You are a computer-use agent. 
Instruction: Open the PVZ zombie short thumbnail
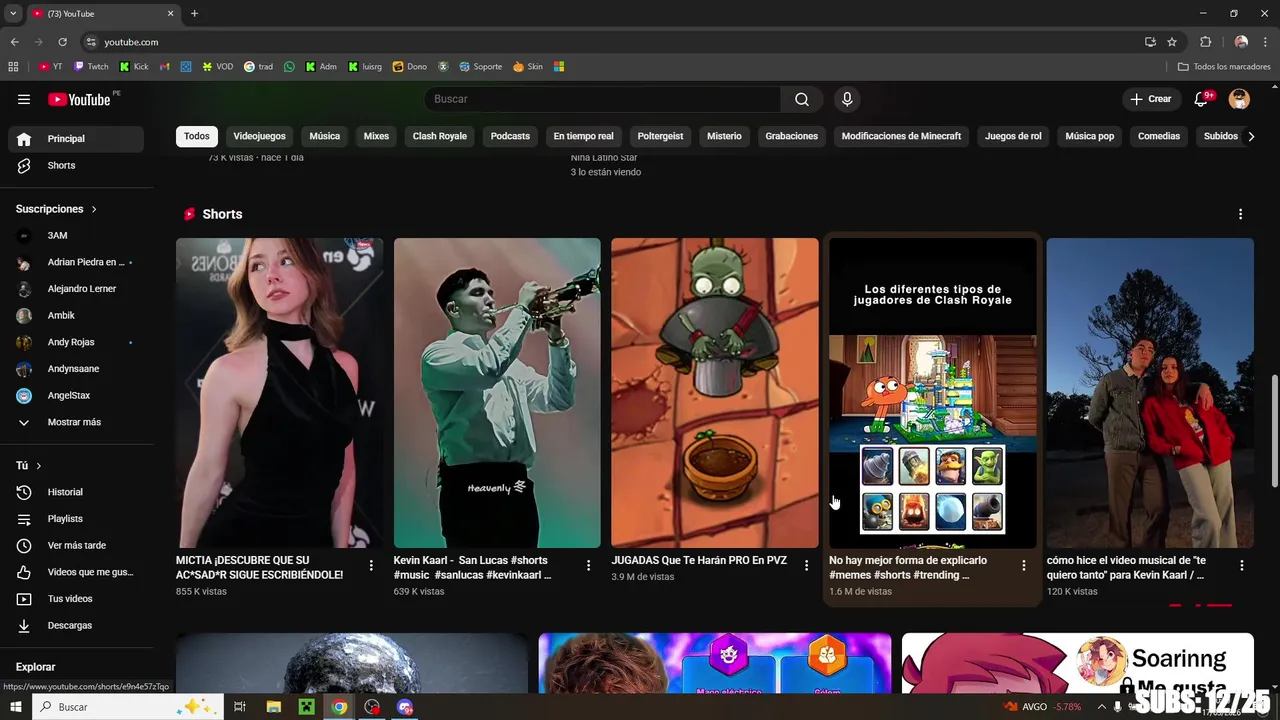click(x=715, y=393)
